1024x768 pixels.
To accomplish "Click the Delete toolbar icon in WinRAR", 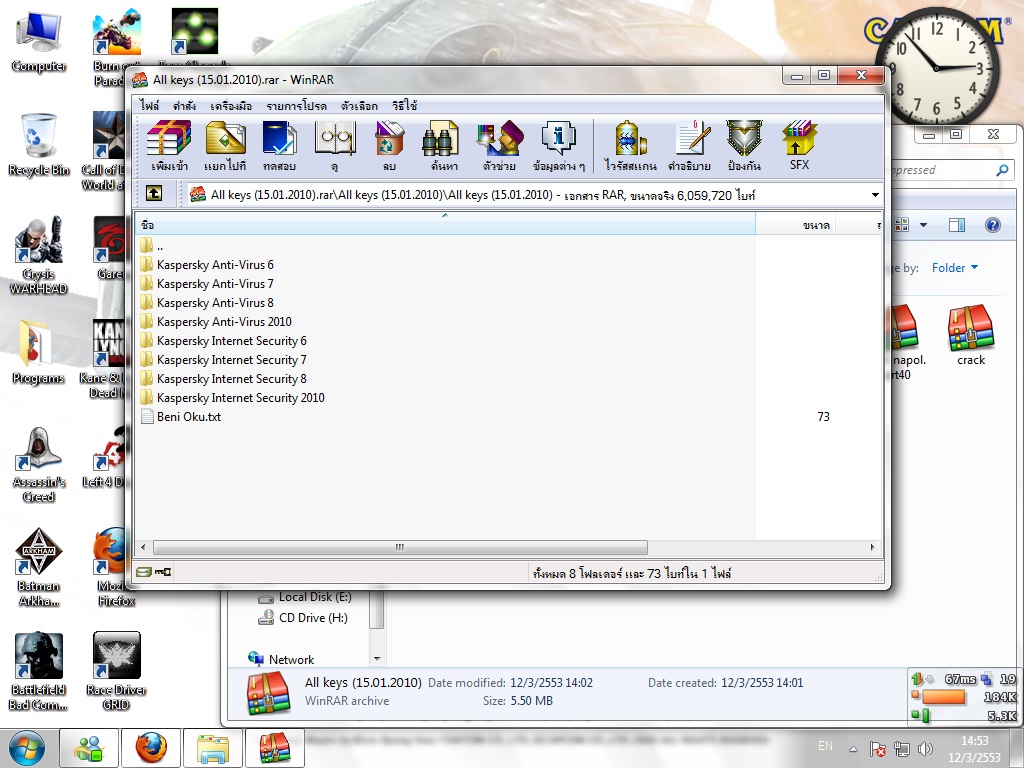I will click(389, 146).
